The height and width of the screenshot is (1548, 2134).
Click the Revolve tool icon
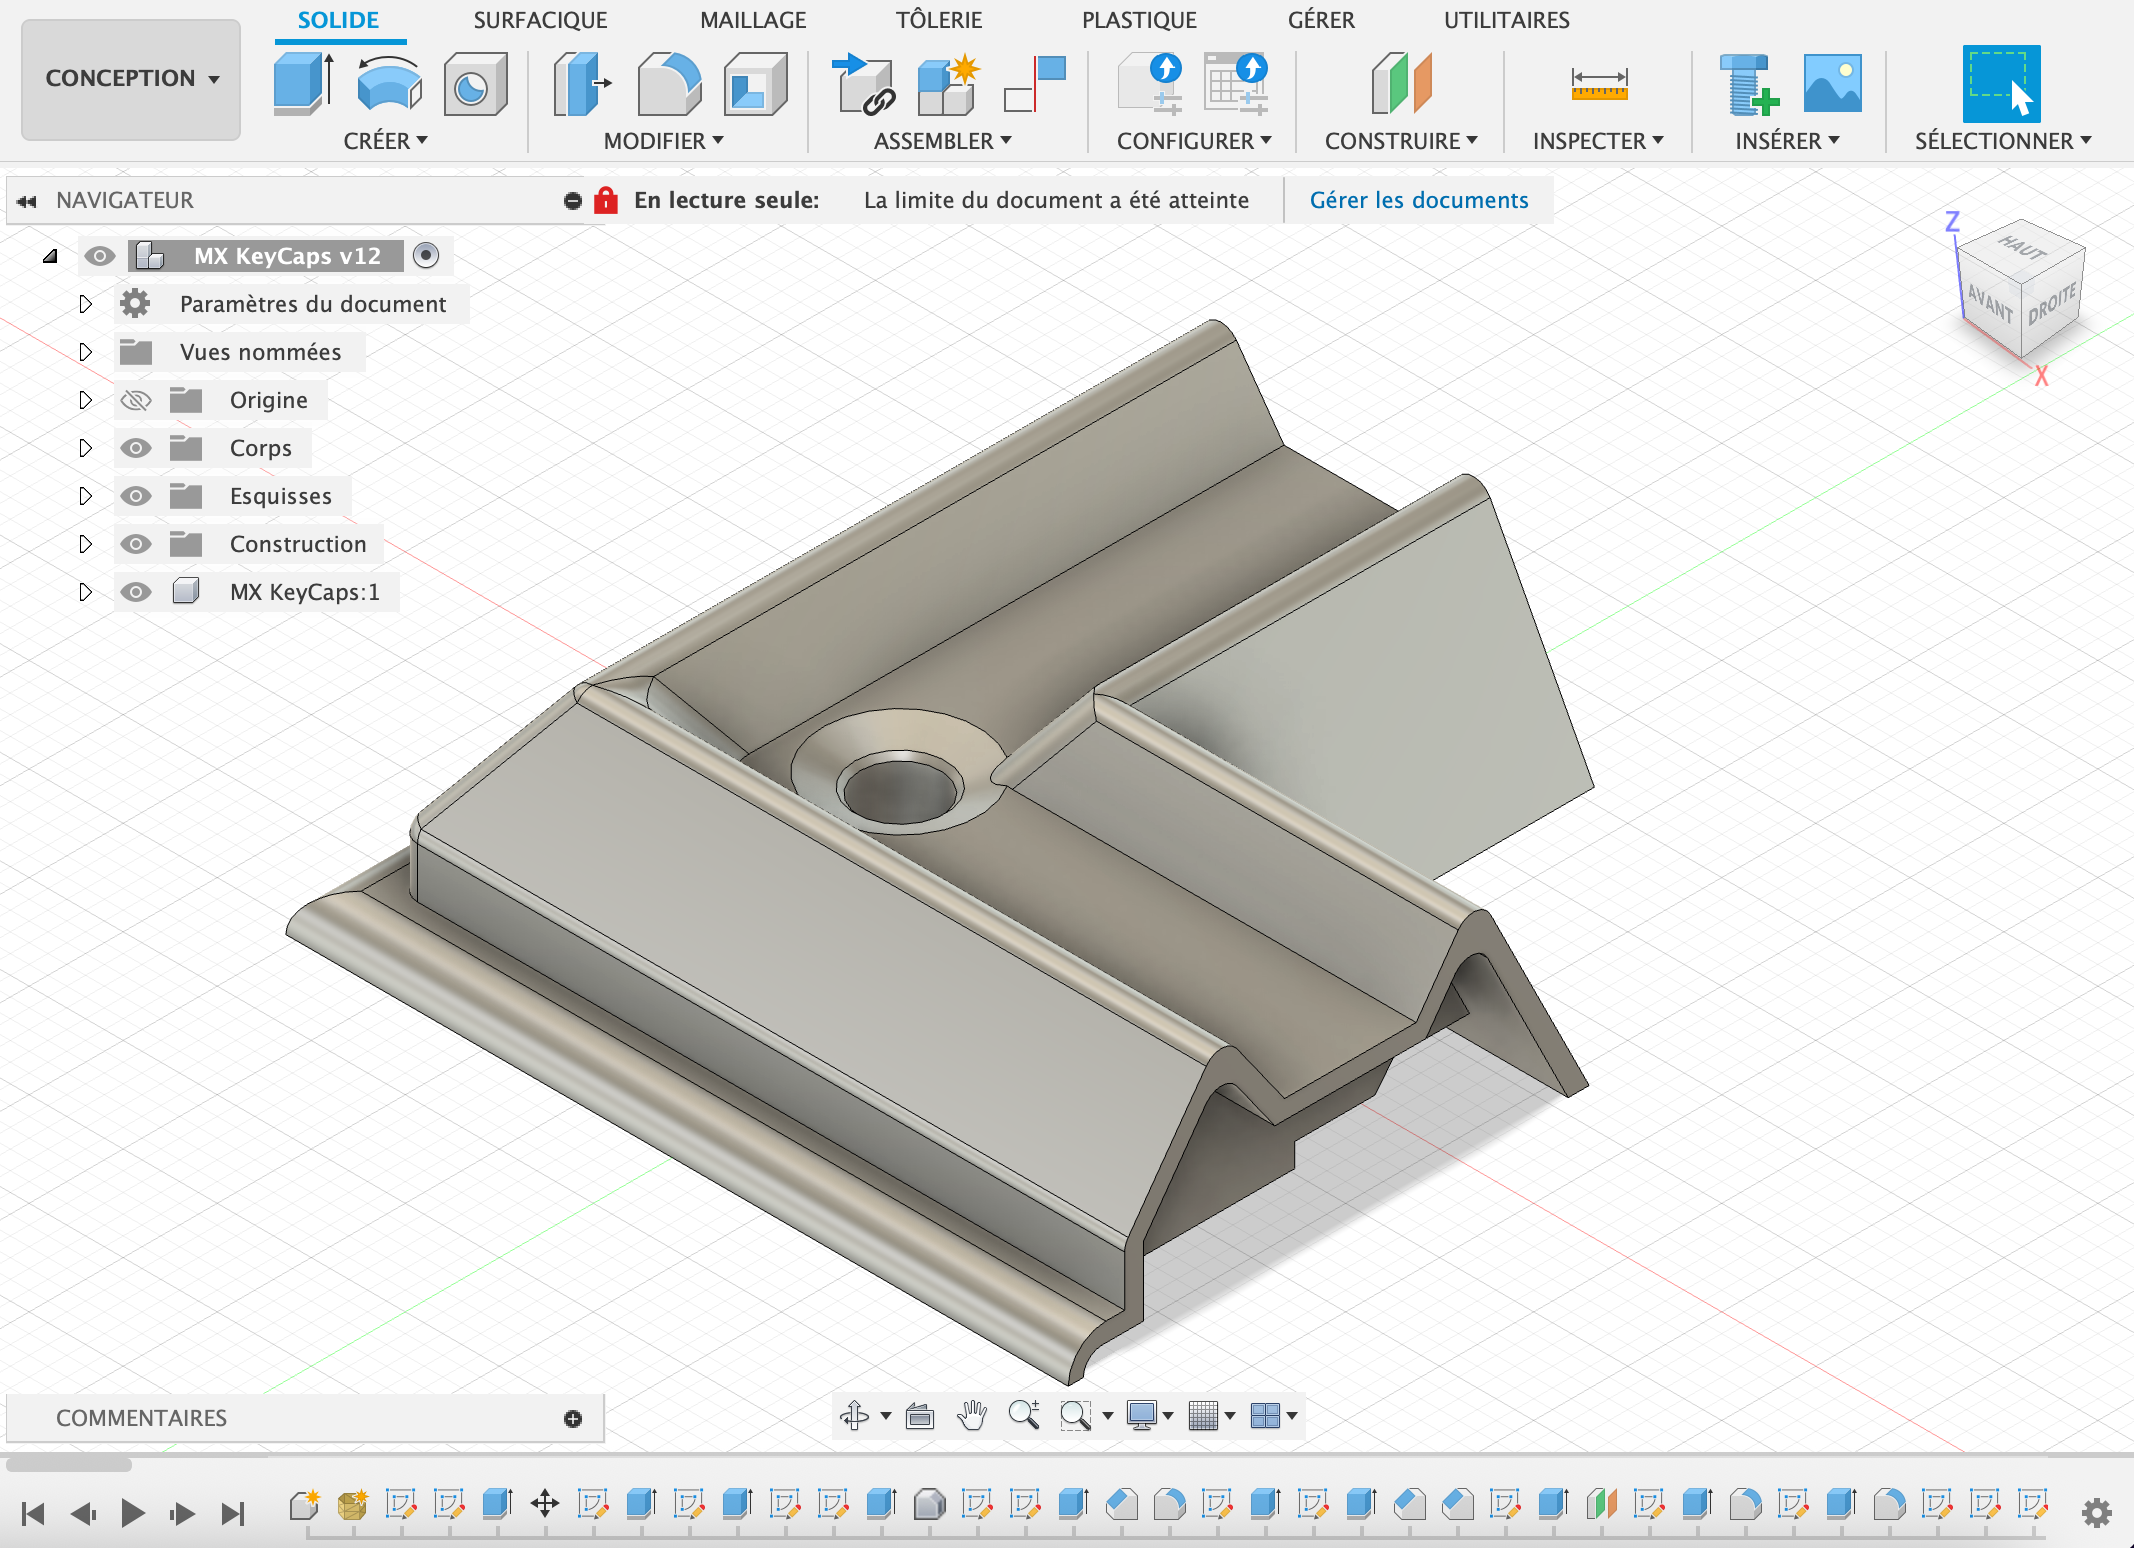388,84
